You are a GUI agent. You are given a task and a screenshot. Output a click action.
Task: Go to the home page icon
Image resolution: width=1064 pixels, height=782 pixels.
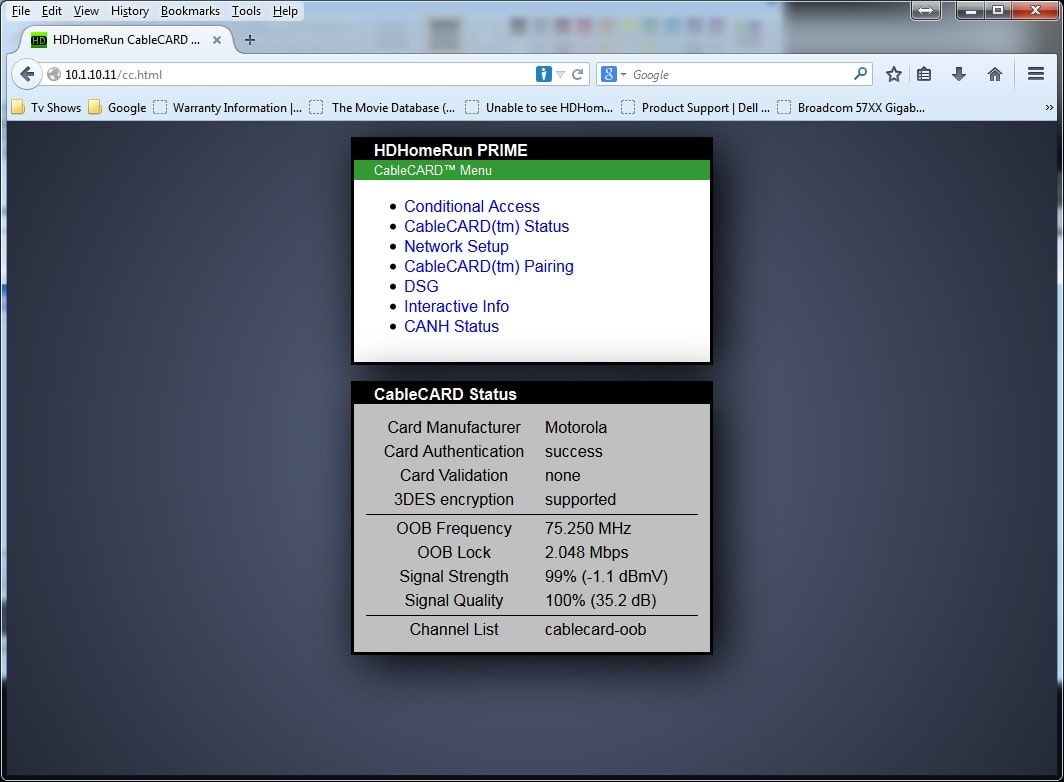pos(994,74)
